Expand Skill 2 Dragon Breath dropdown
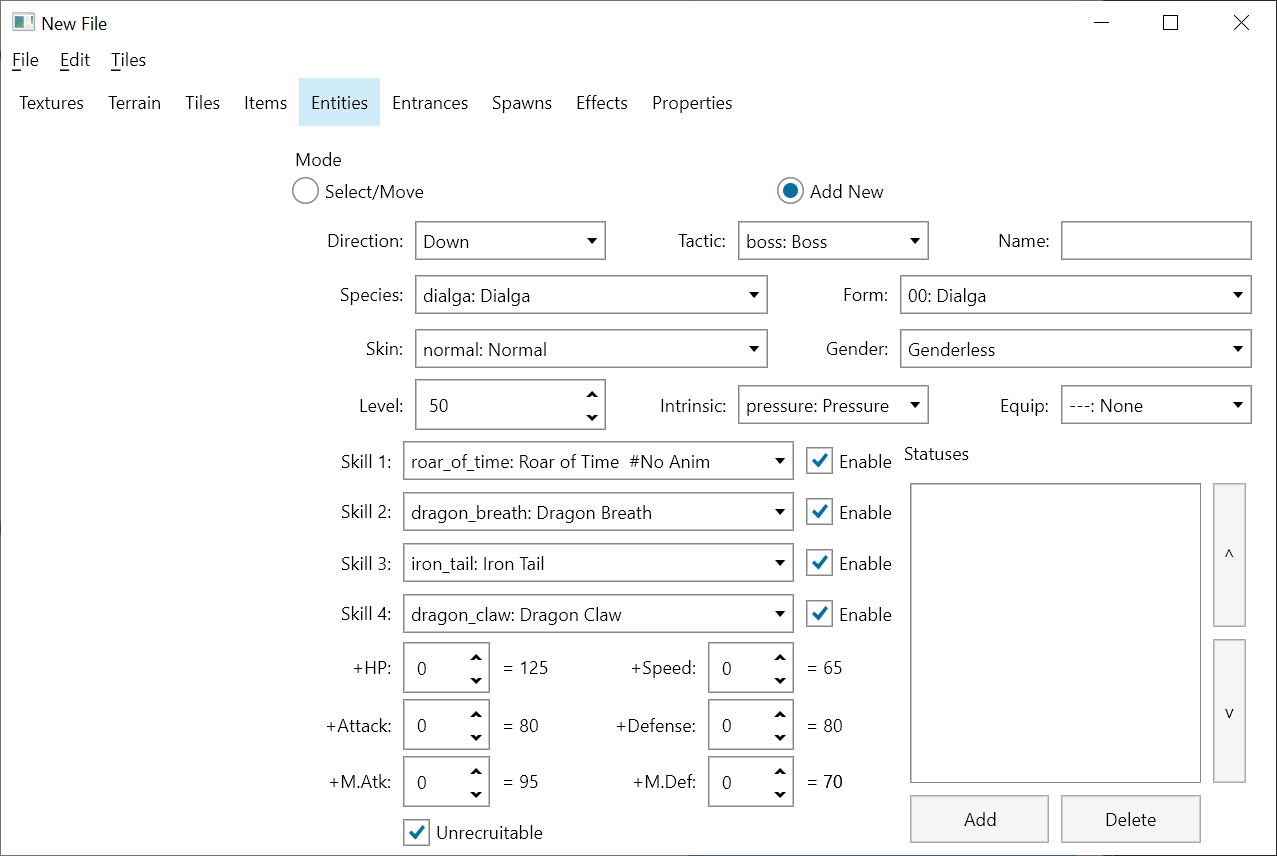 pos(598,512)
